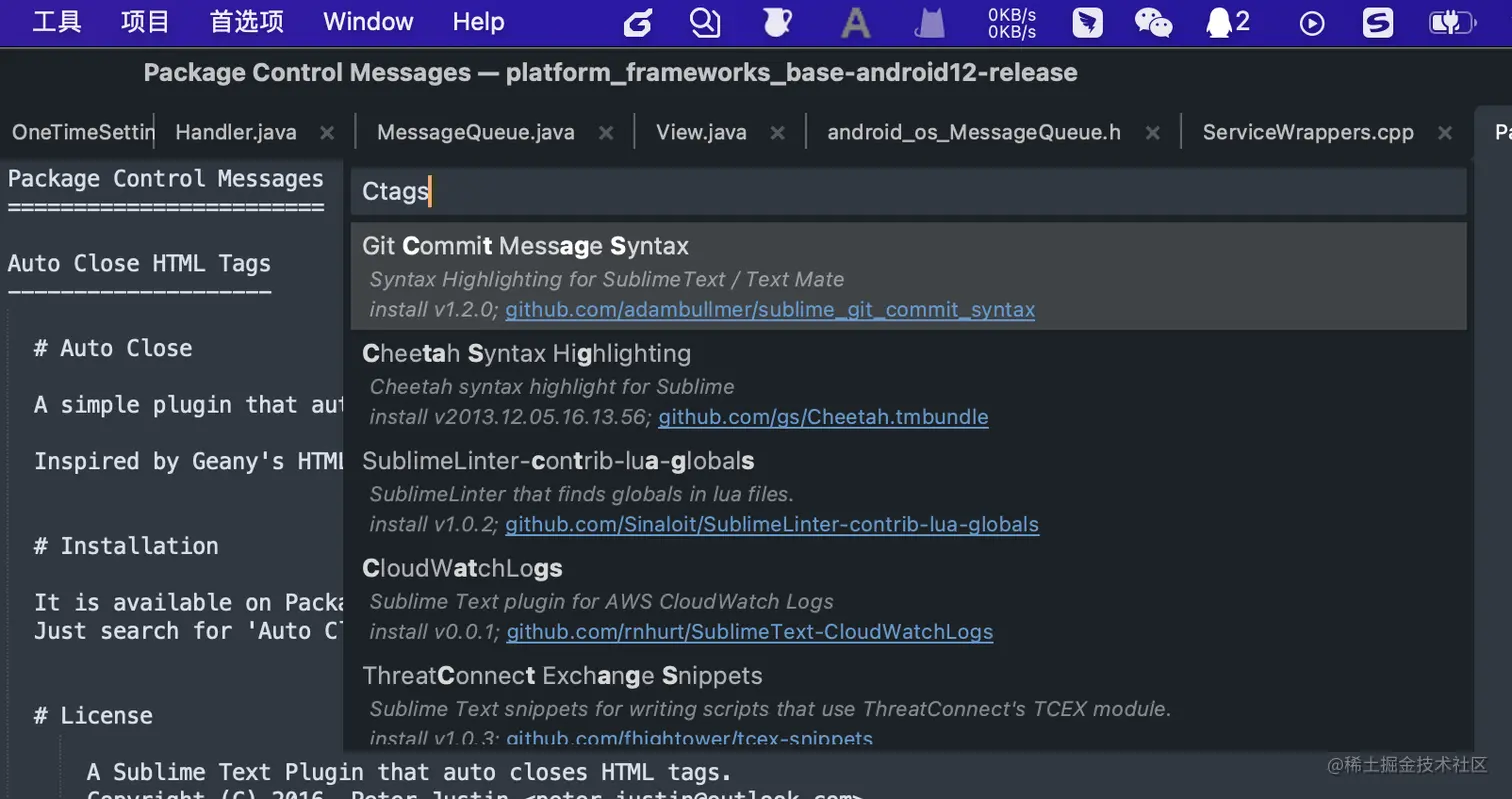Open the Window menu

pyautogui.click(x=368, y=22)
